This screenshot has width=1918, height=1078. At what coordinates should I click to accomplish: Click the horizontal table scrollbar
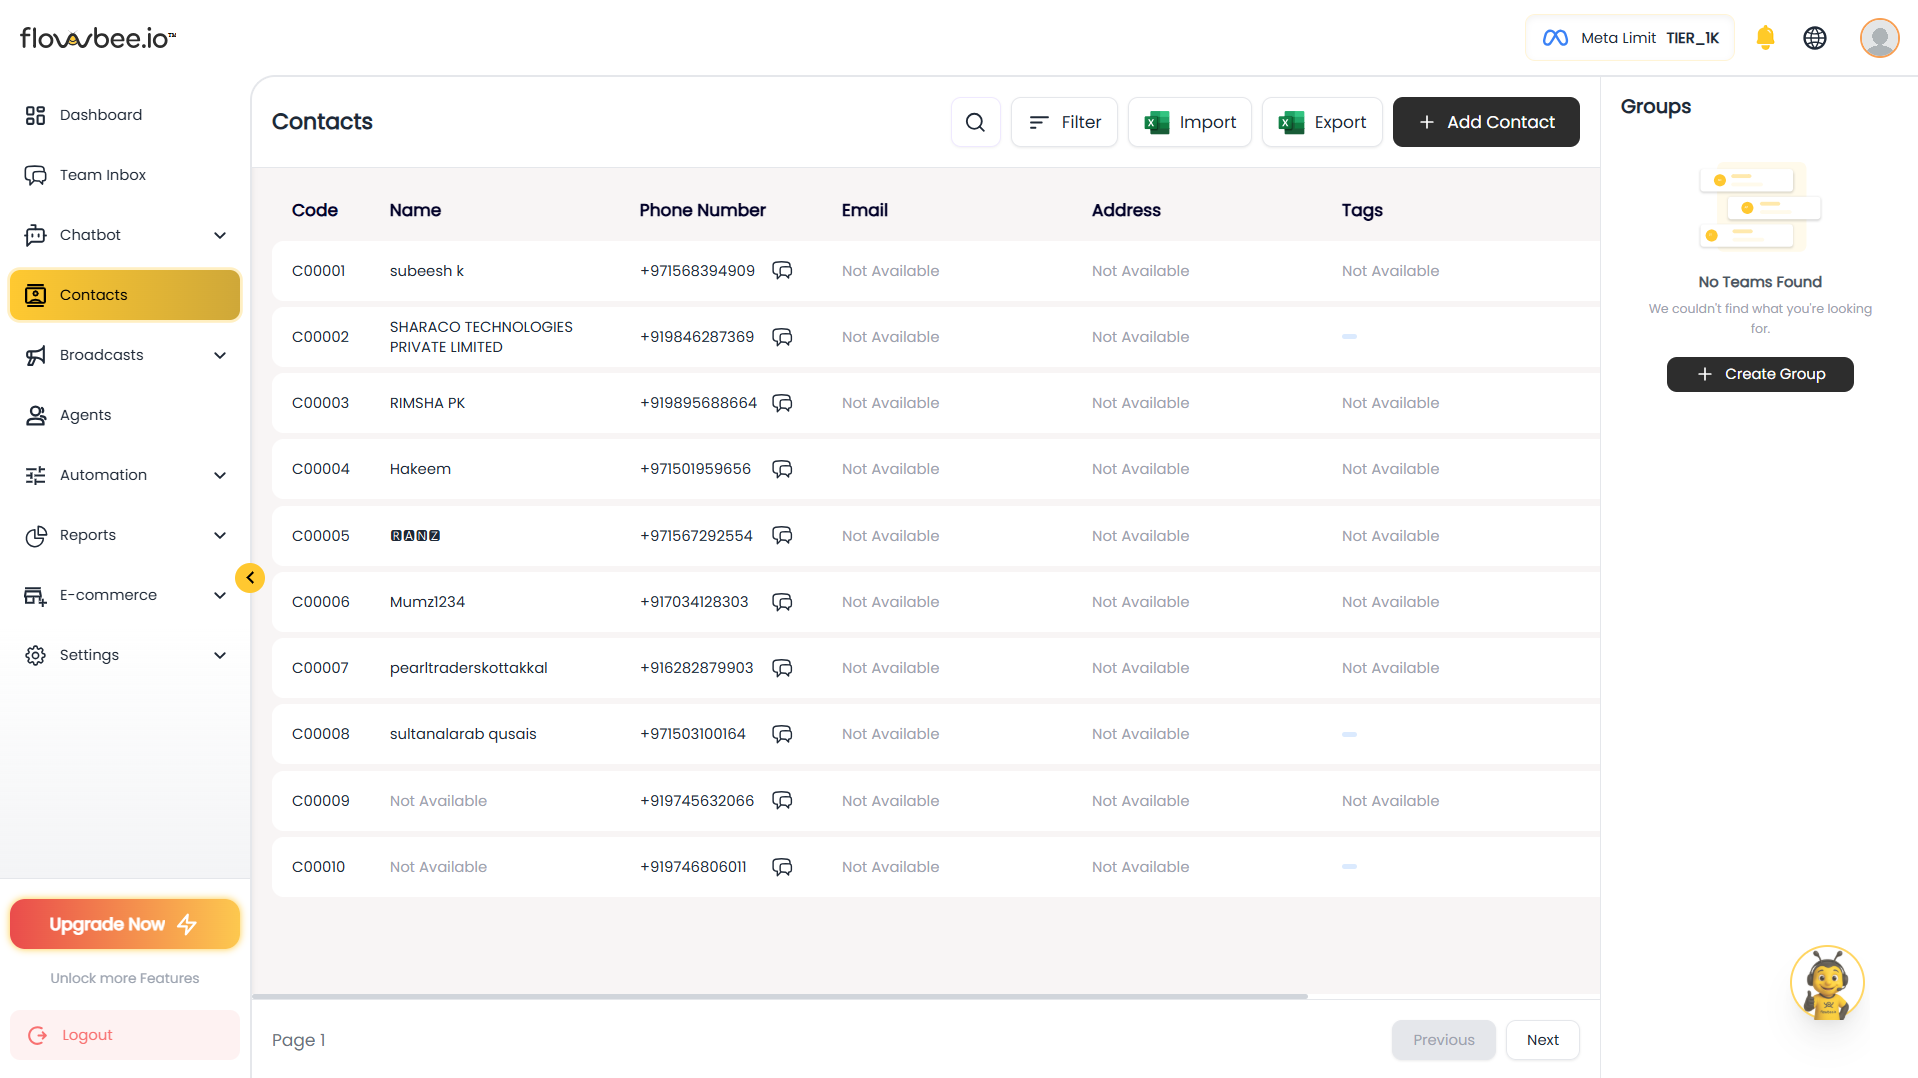[780, 996]
